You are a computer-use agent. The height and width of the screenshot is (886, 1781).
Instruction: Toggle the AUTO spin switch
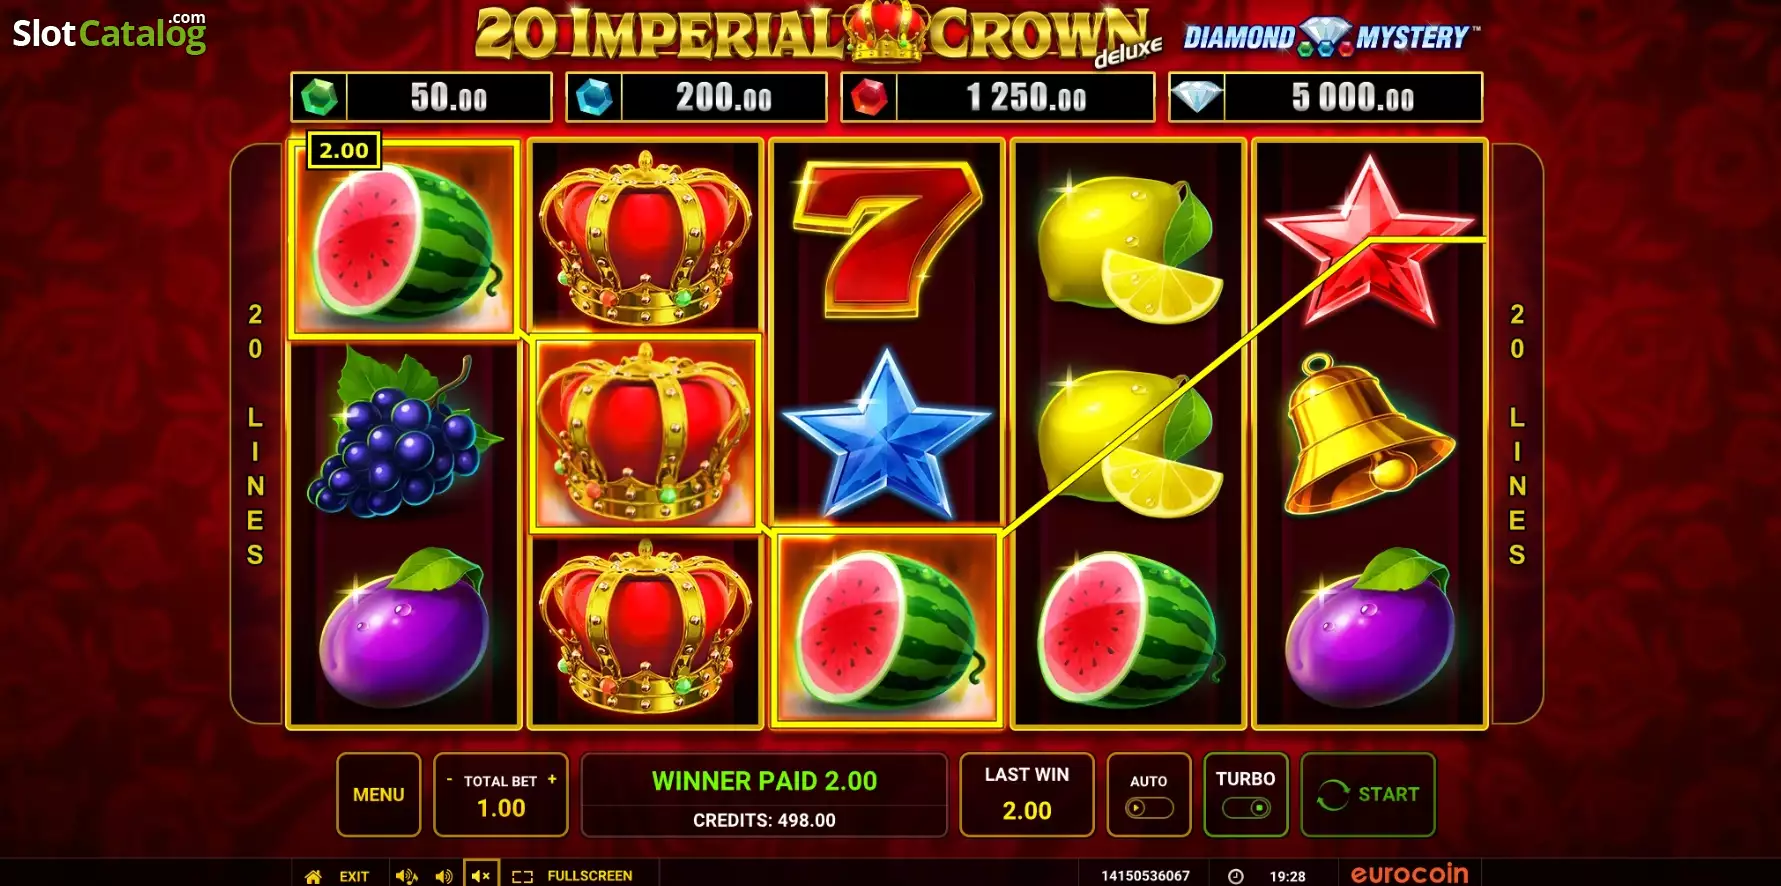[x=1149, y=808]
